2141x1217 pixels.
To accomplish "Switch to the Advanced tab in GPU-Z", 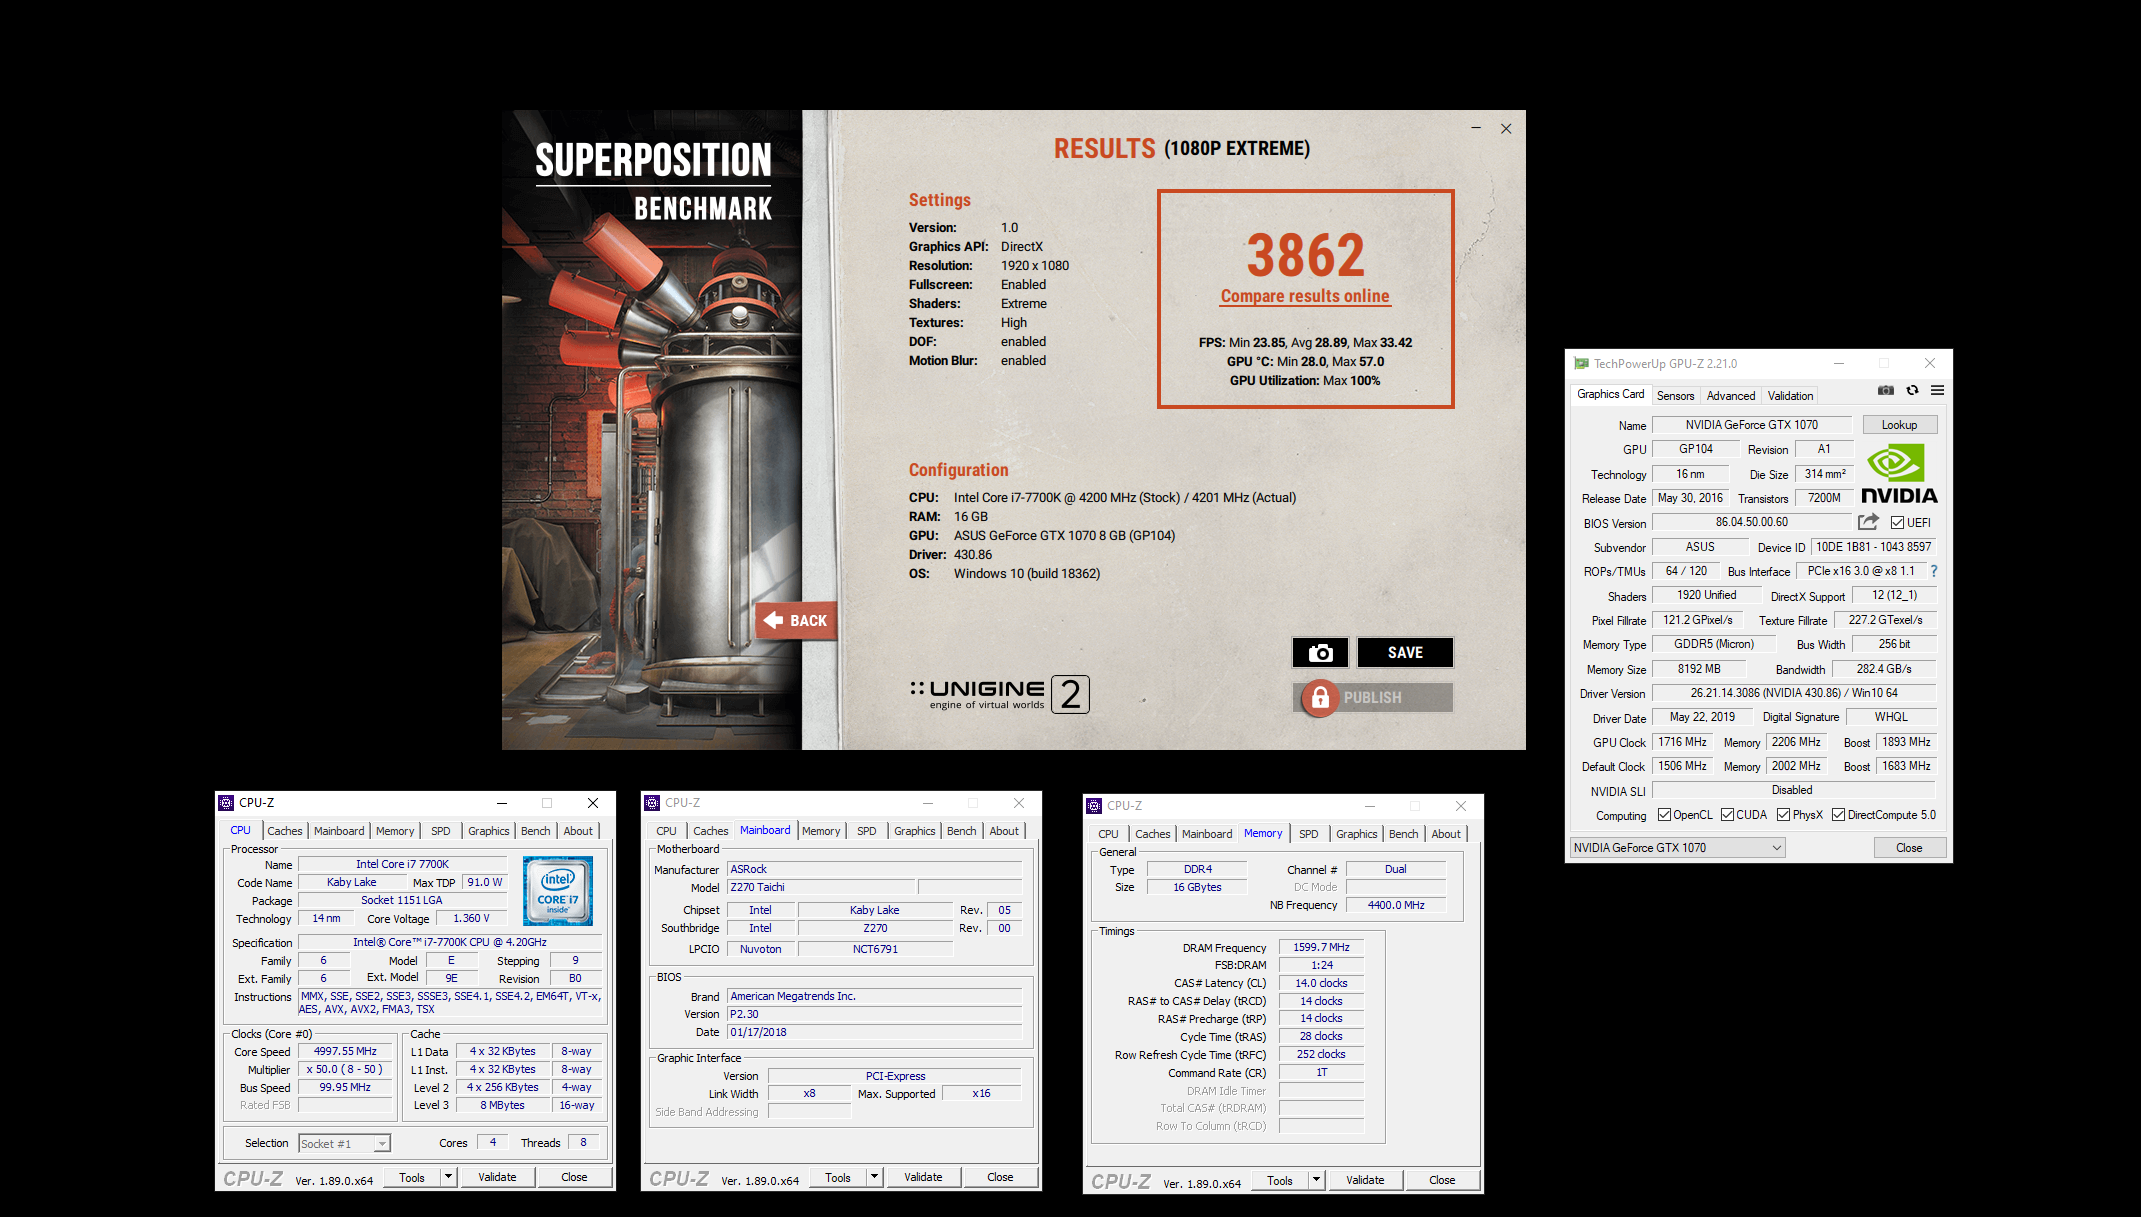I will (1730, 396).
